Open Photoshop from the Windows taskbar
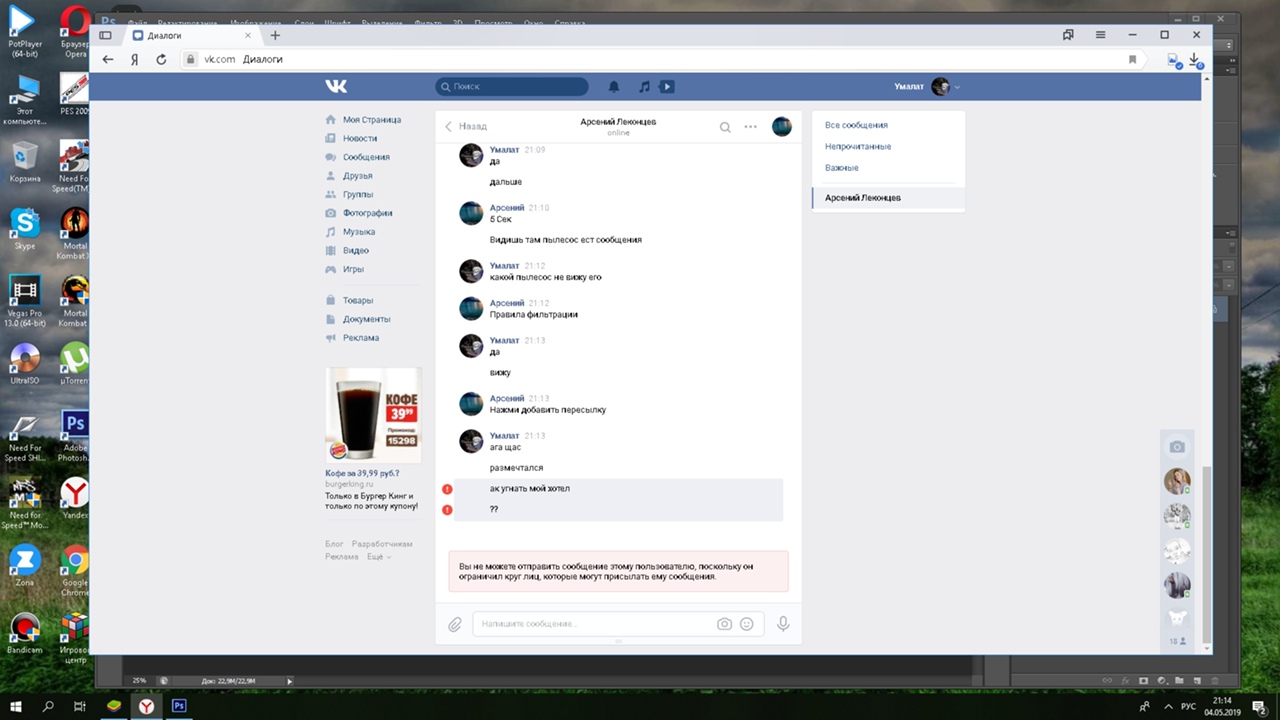 click(x=179, y=706)
